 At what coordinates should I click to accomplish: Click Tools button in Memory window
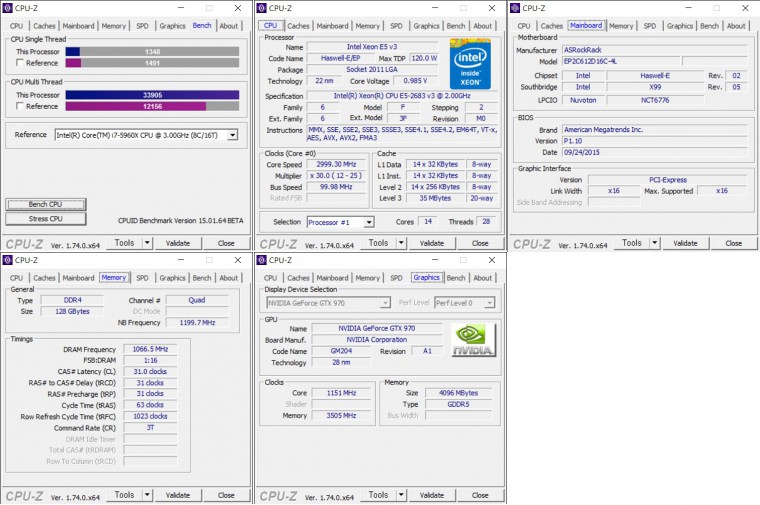pyautogui.click(x=124, y=495)
